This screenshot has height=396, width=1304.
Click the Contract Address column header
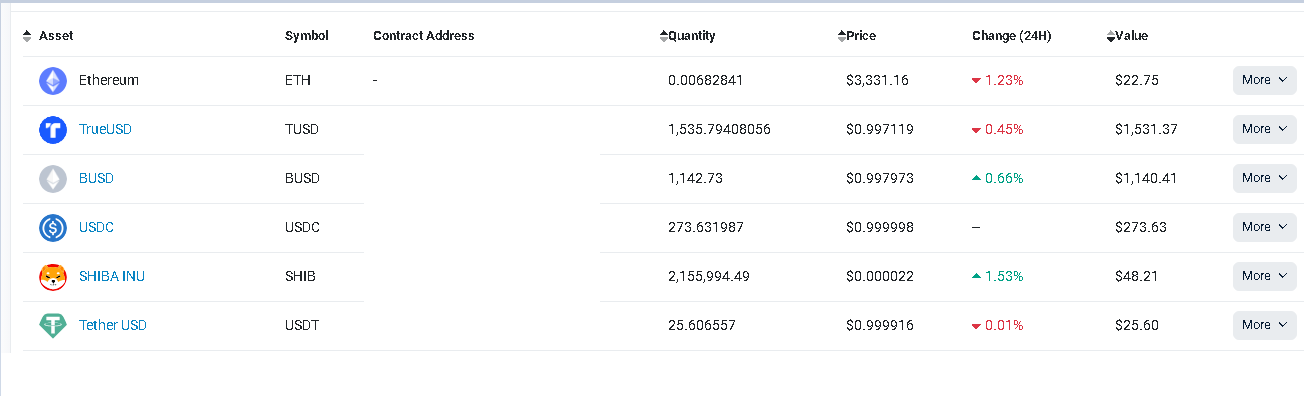[424, 36]
